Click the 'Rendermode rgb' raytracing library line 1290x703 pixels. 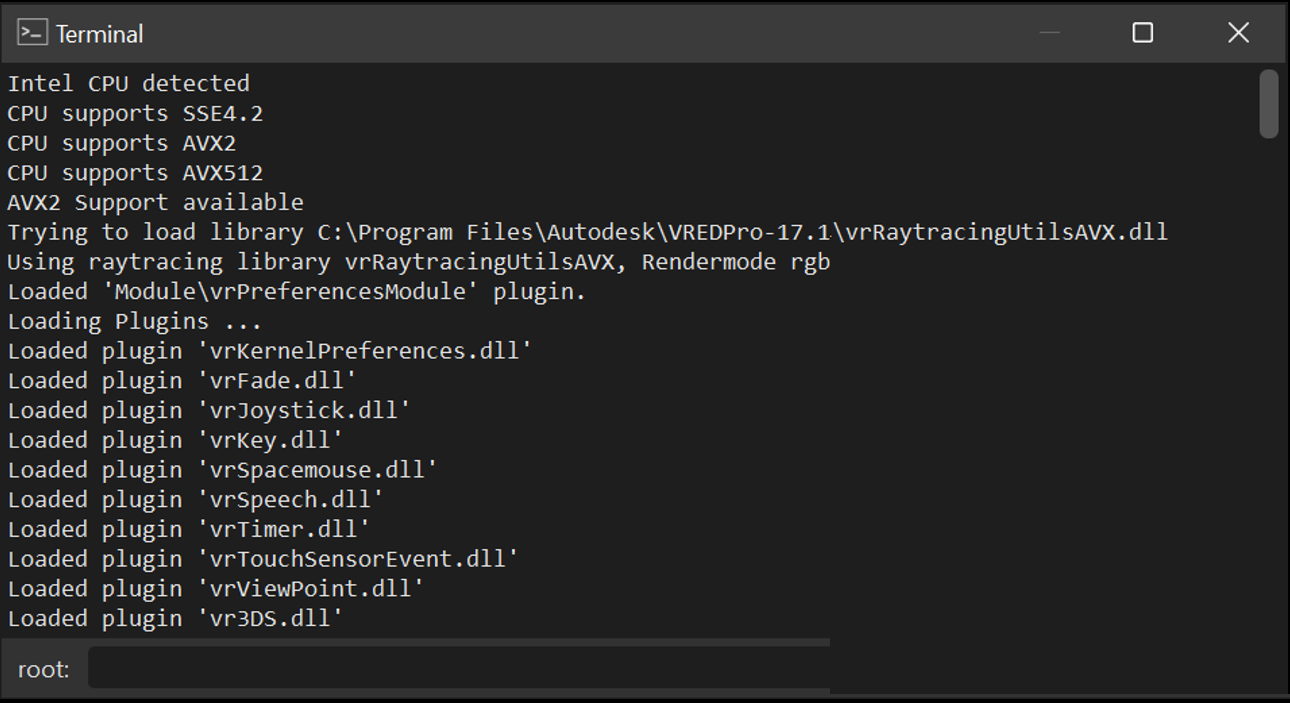tap(418, 262)
